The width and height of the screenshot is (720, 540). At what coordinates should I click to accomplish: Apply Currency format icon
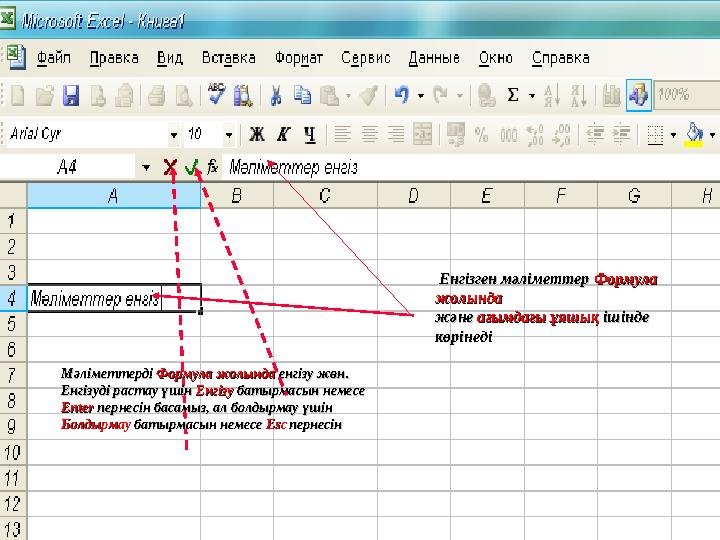coord(455,135)
